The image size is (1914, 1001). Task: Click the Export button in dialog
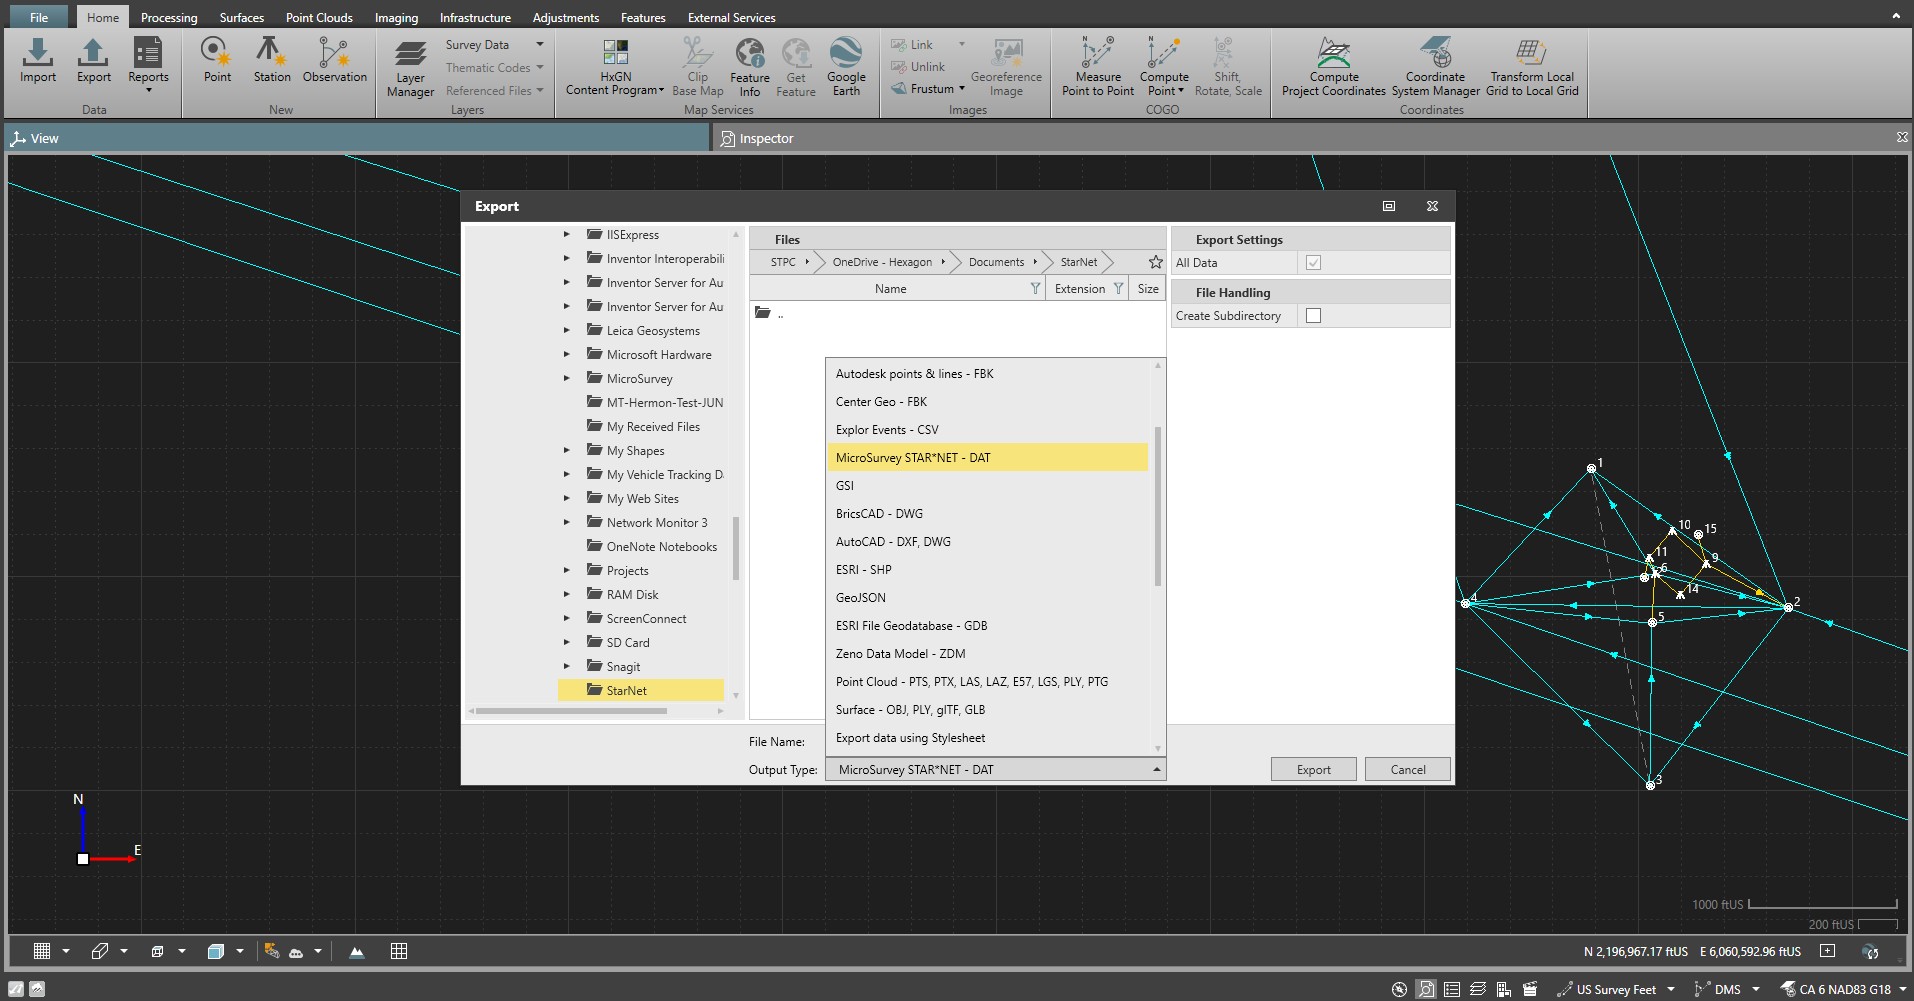point(1313,770)
